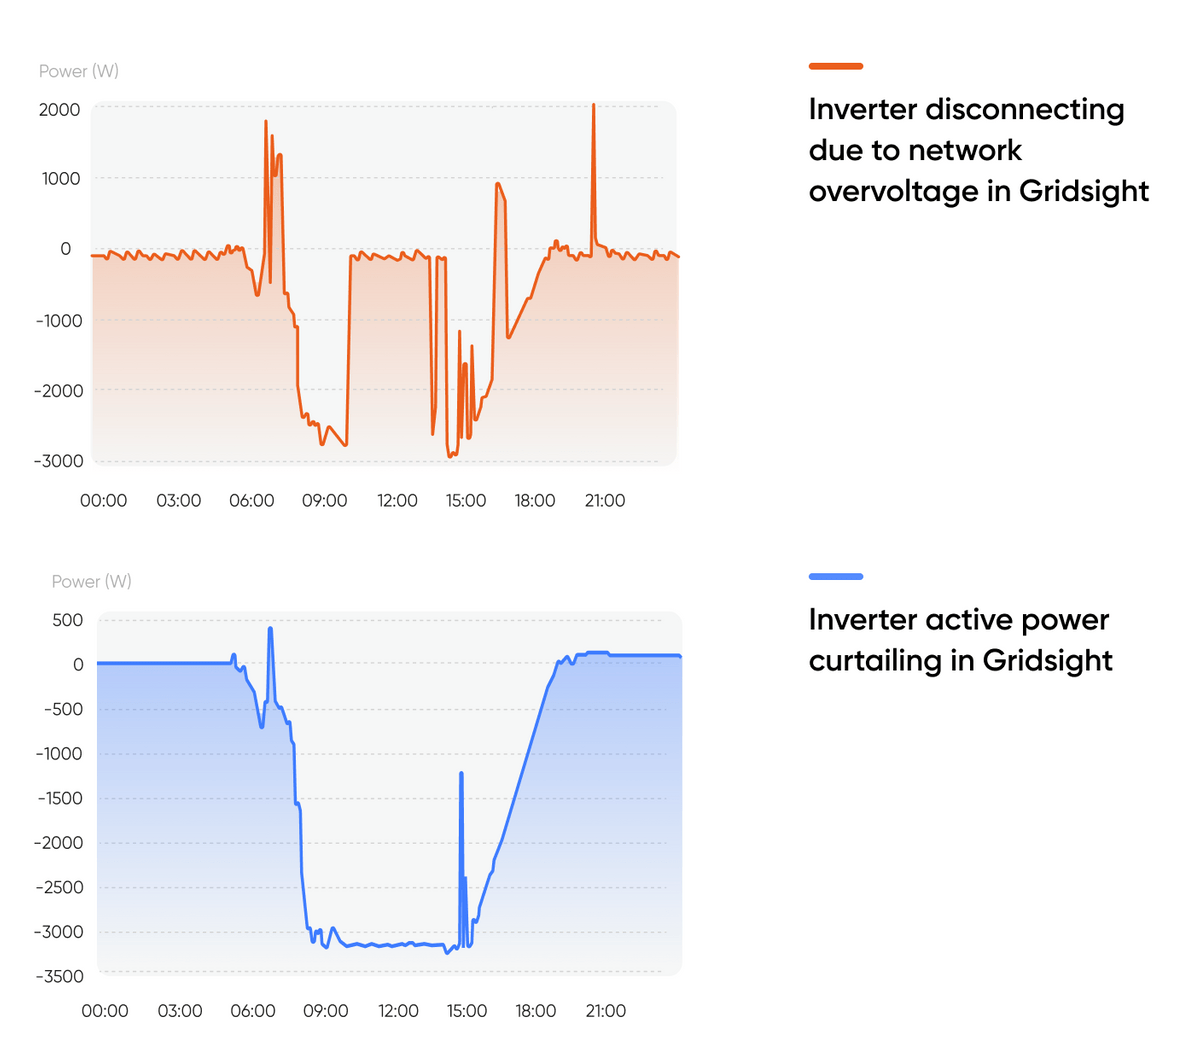Image resolution: width=1200 pixels, height=1040 pixels.
Task: Click the blue chart spike near 15:00
Action: (x=461, y=774)
